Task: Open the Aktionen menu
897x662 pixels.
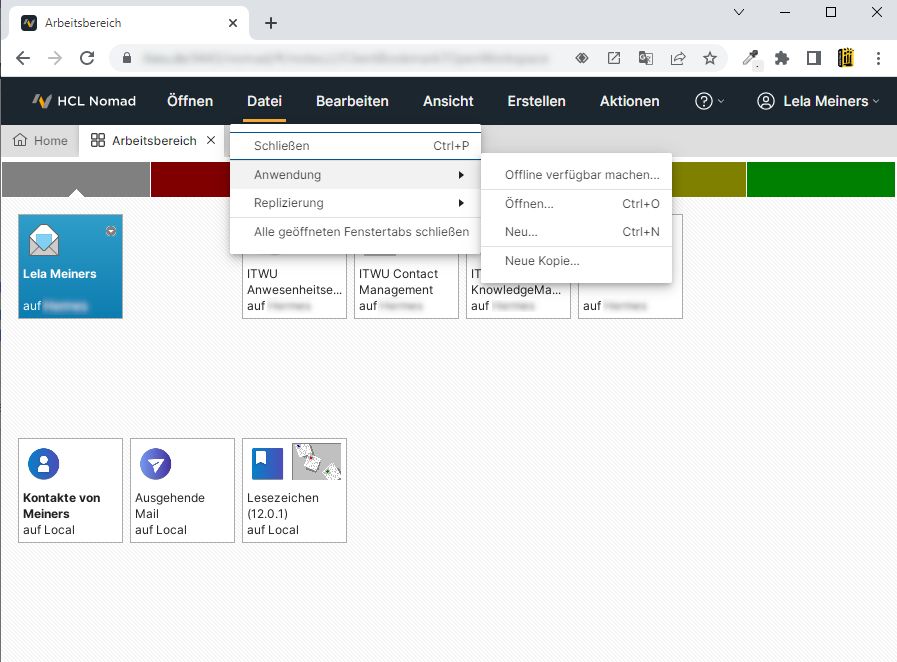Action: point(629,101)
